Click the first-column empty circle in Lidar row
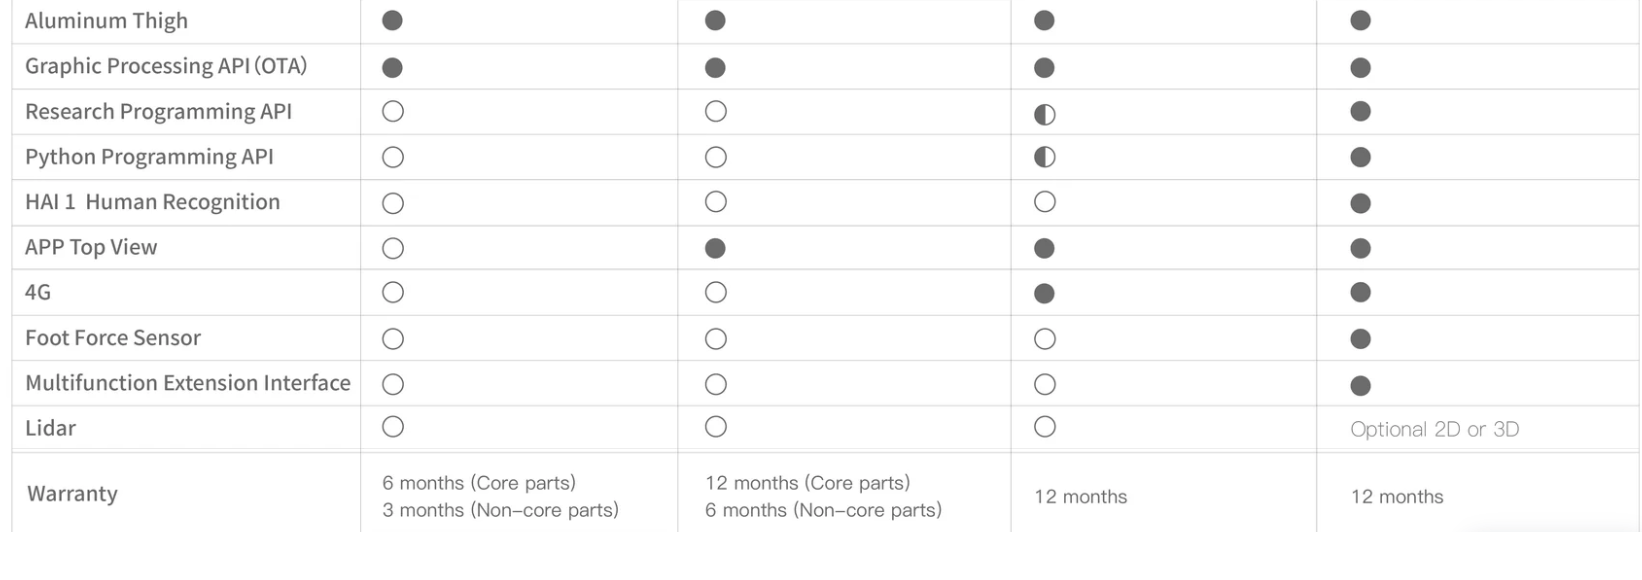 coord(393,427)
